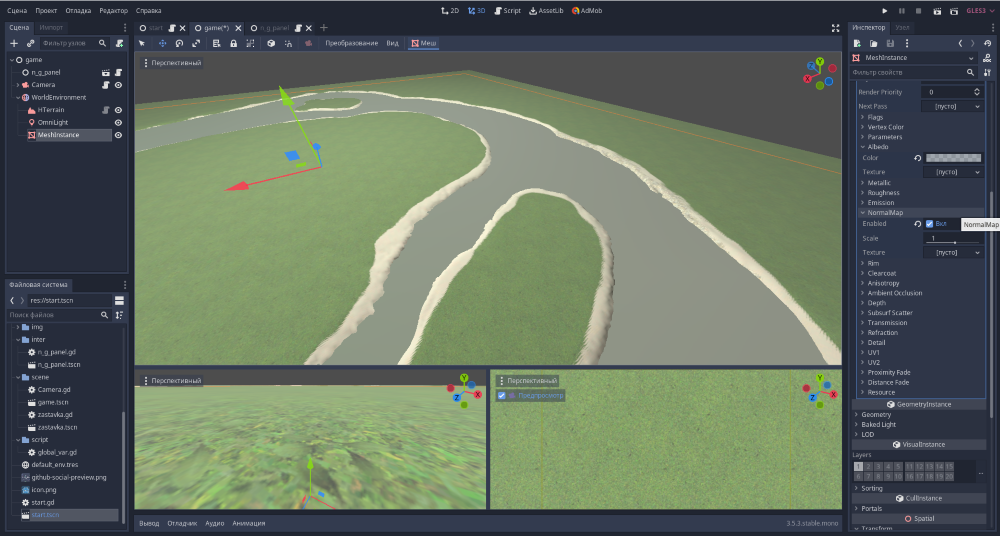Click the lock selected object icon
1000x536 pixels.
(x=233, y=44)
